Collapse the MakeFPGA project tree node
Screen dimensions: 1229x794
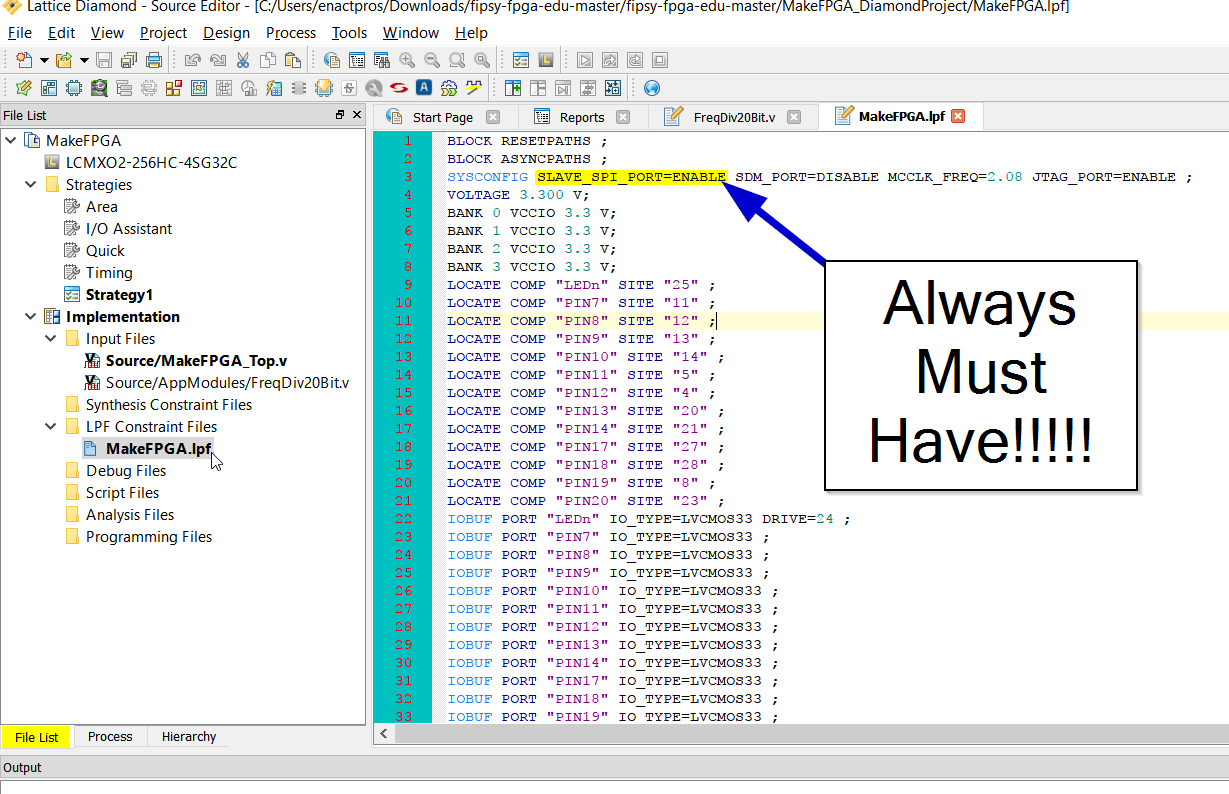pyautogui.click(x=11, y=141)
